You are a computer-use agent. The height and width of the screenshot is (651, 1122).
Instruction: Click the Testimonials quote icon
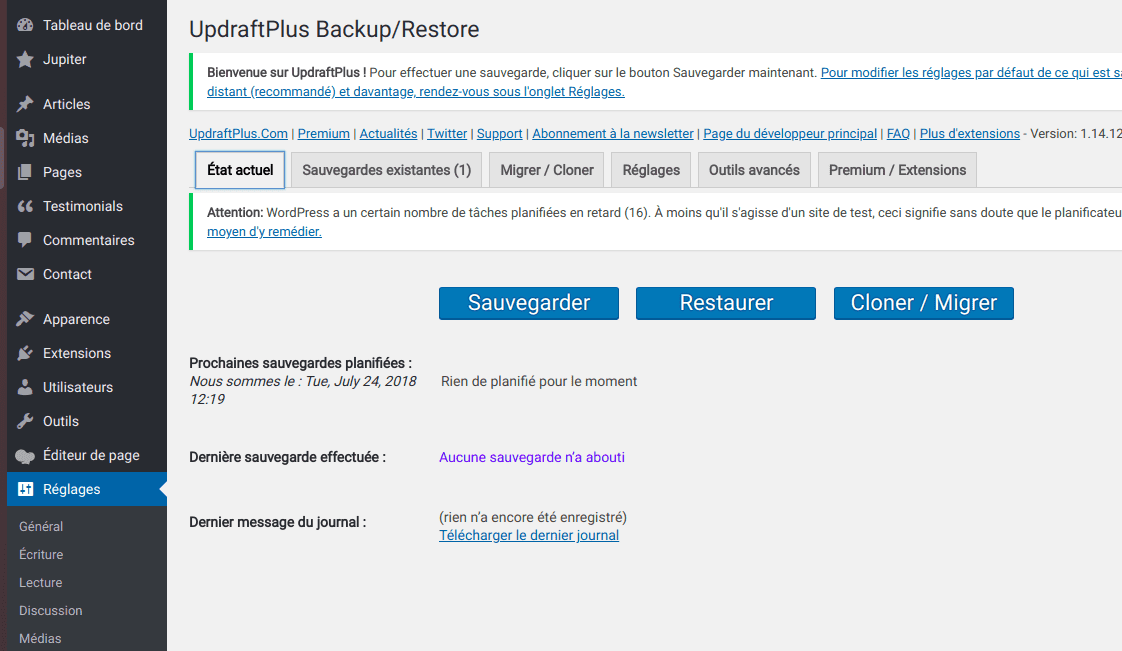point(26,206)
